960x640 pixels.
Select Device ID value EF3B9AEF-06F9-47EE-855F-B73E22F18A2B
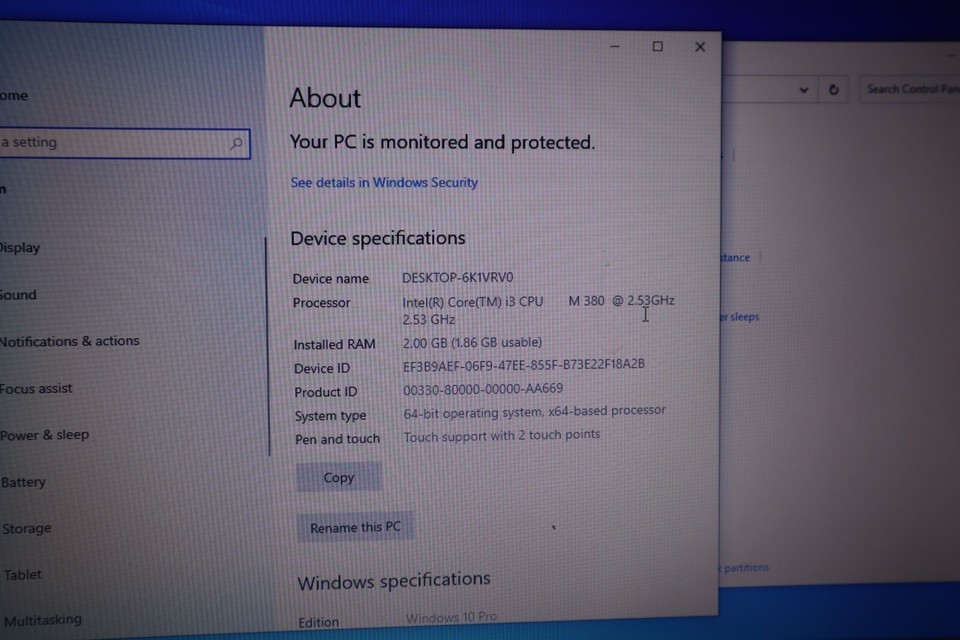pyautogui.click(x=523, y=365)
